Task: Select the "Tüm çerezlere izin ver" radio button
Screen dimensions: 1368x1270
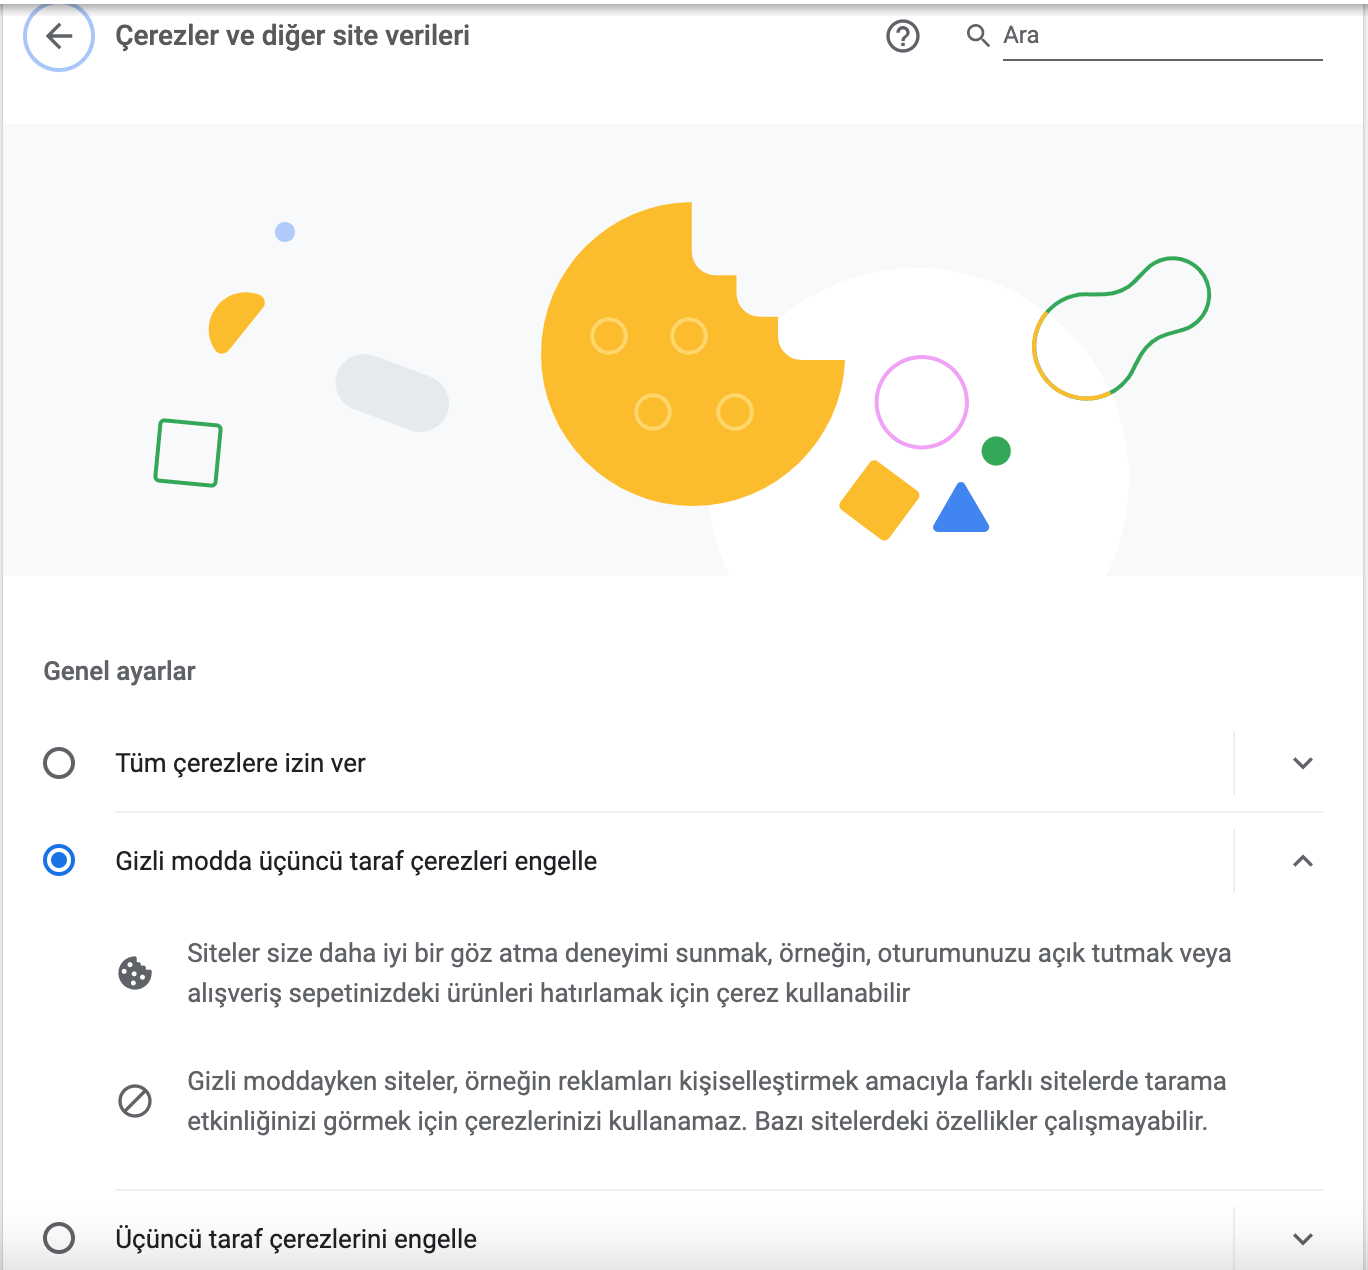Action: tap(59, 763)
